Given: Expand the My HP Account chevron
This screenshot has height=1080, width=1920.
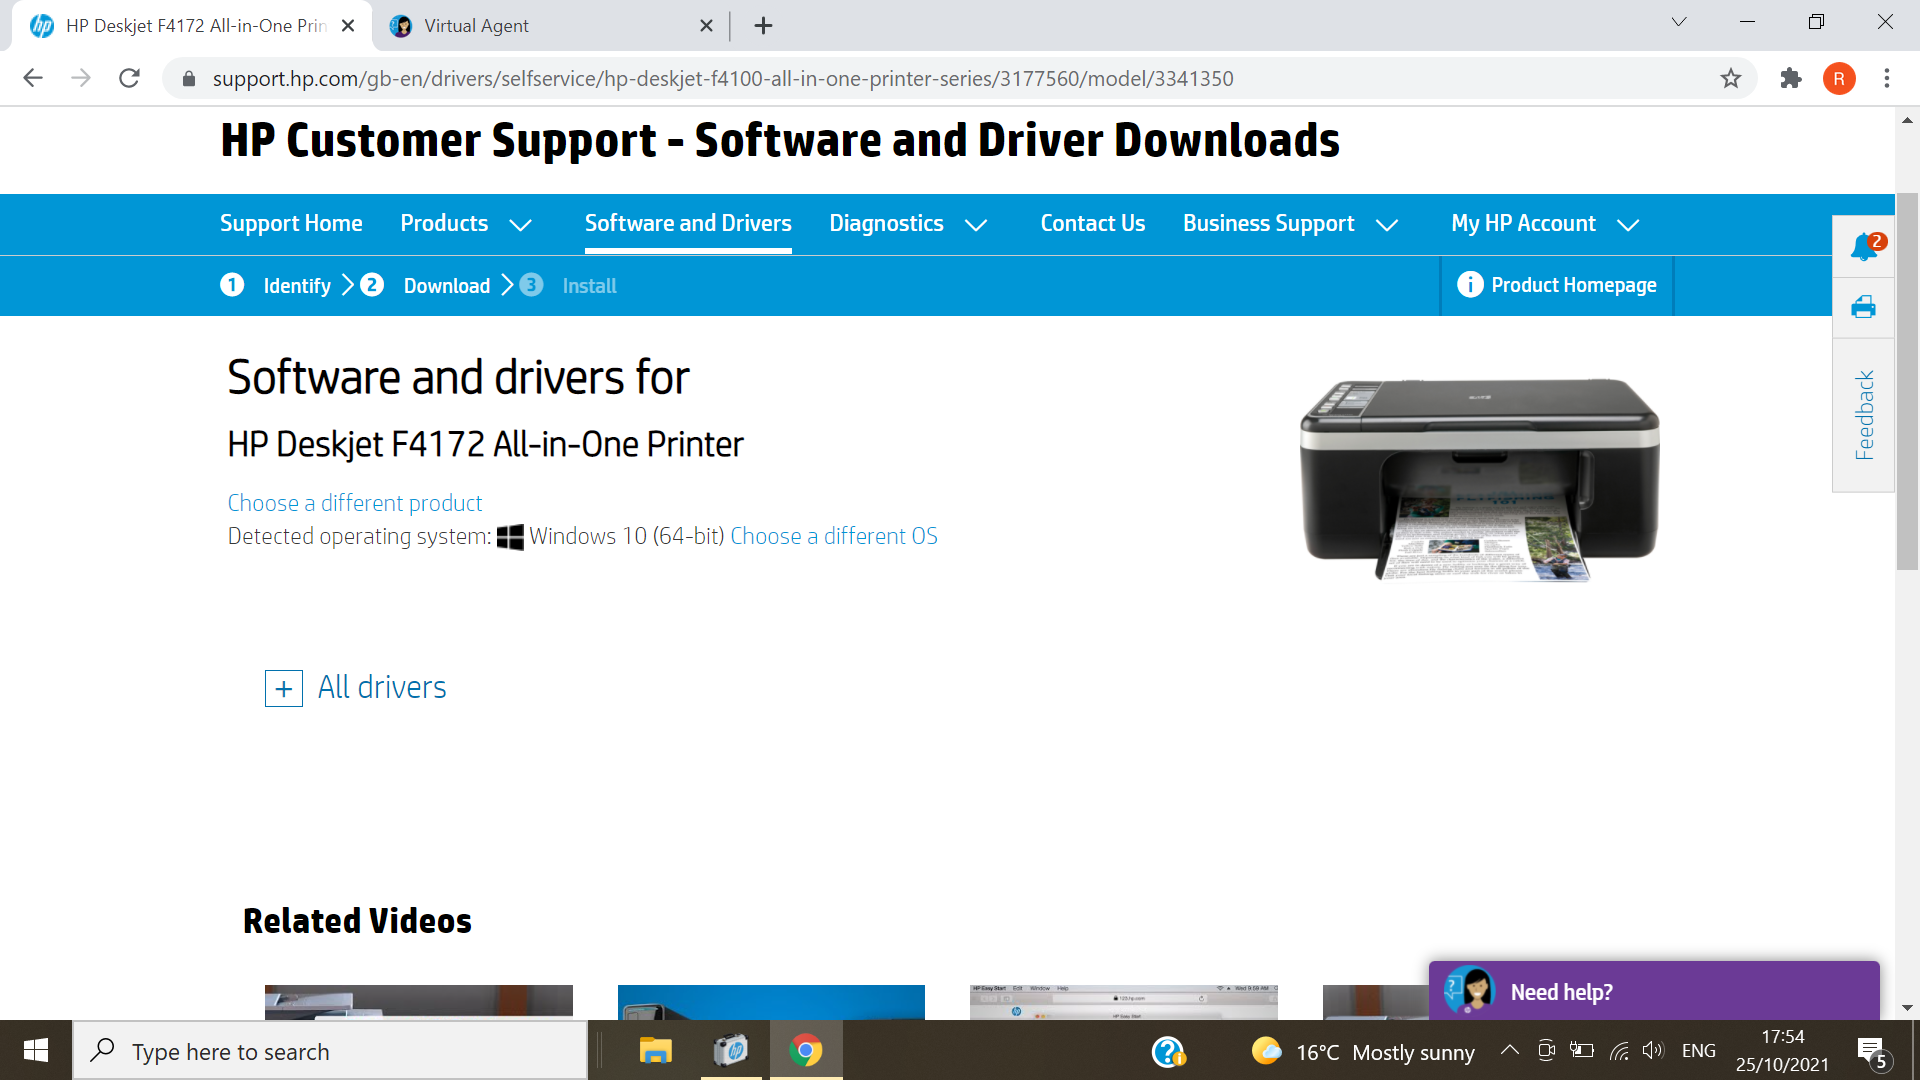Looking at the screenshot, I should tap(1628, 225).
